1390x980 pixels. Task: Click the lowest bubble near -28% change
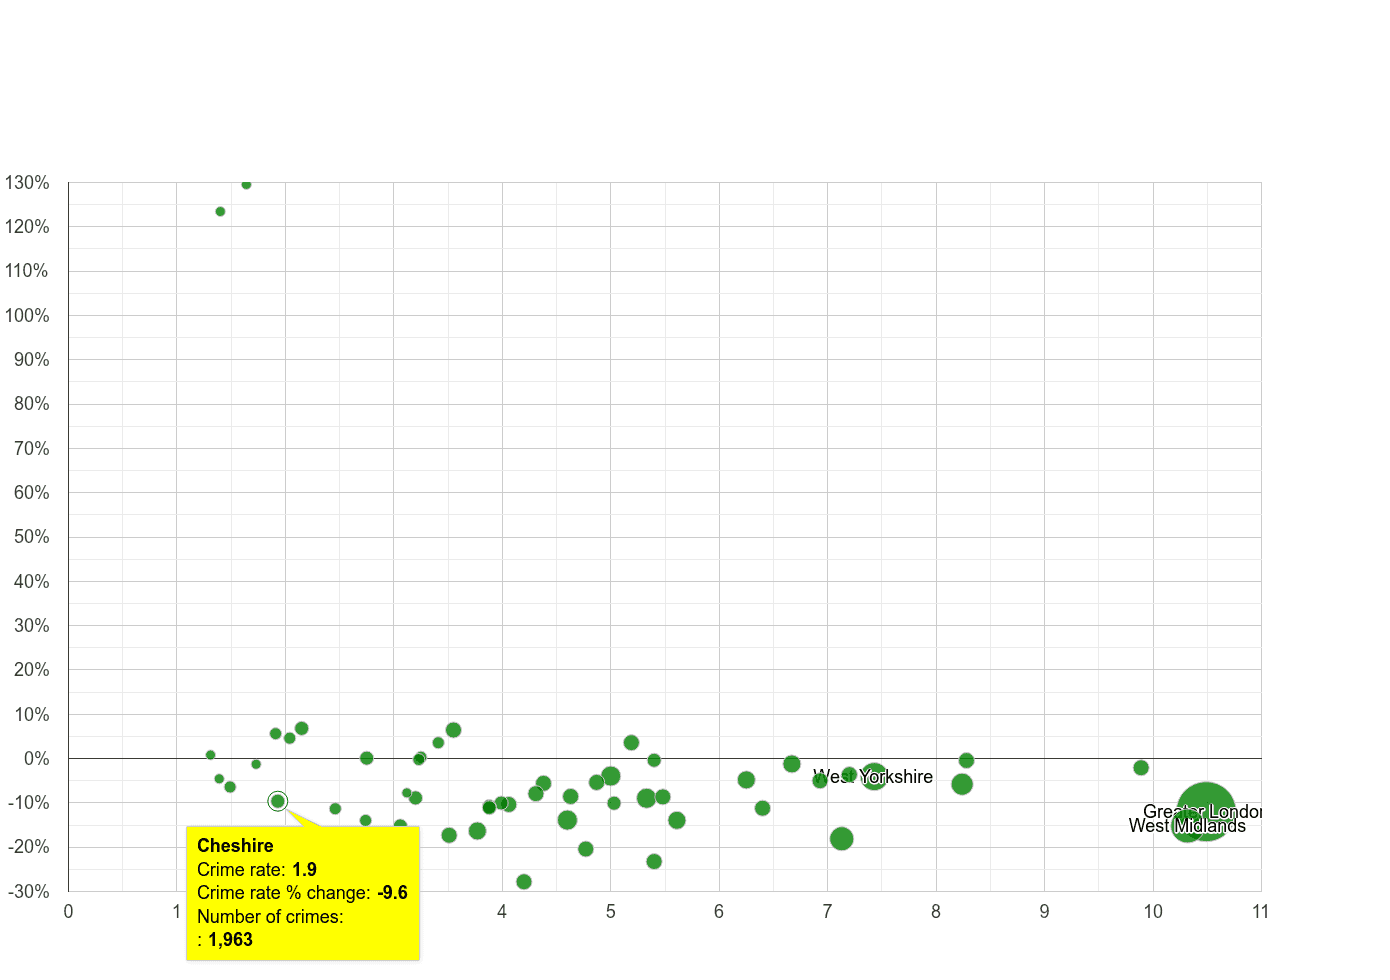[x=524, y=882]
